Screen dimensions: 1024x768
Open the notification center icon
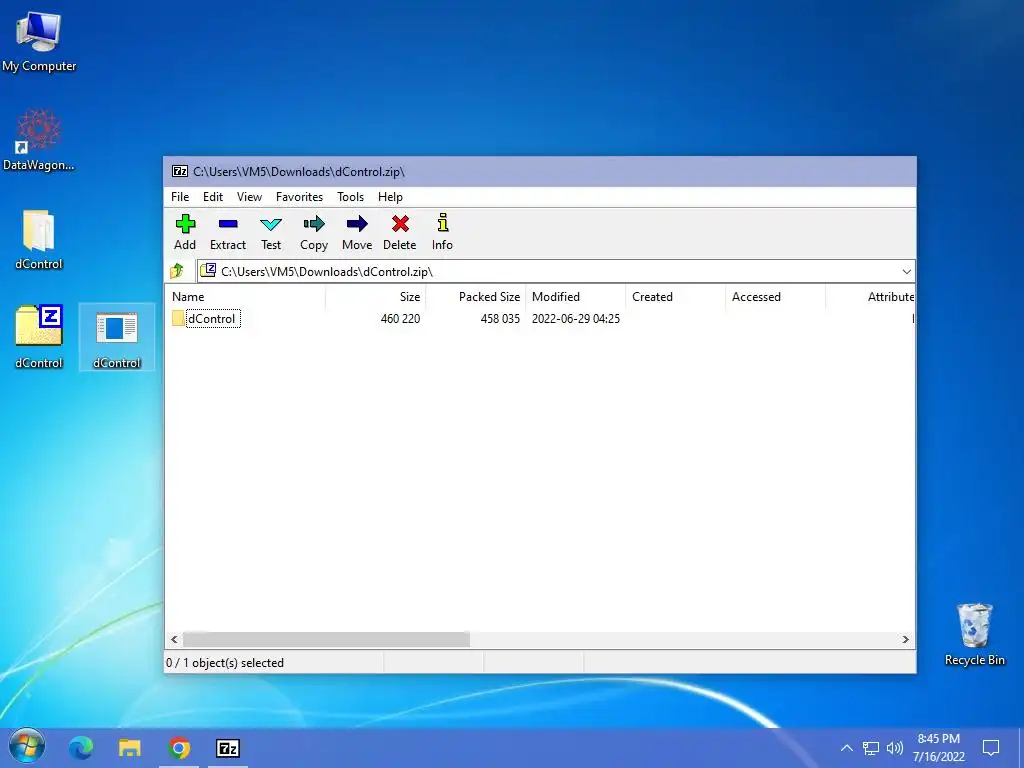click(x=991, y=748)
